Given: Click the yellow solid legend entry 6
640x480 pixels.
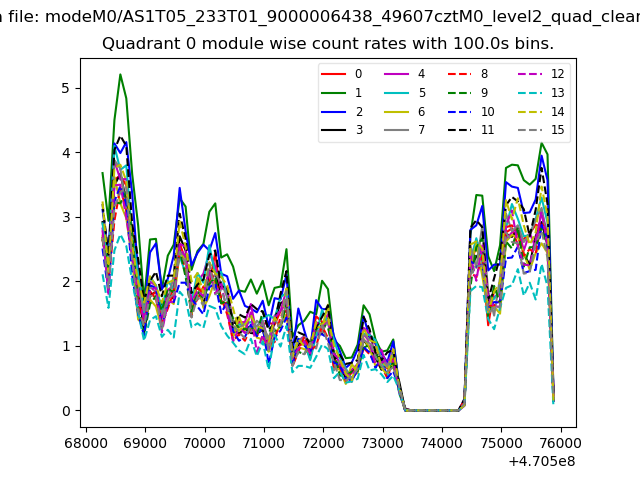Looking at the screenshot, I should tap(405, 112).
